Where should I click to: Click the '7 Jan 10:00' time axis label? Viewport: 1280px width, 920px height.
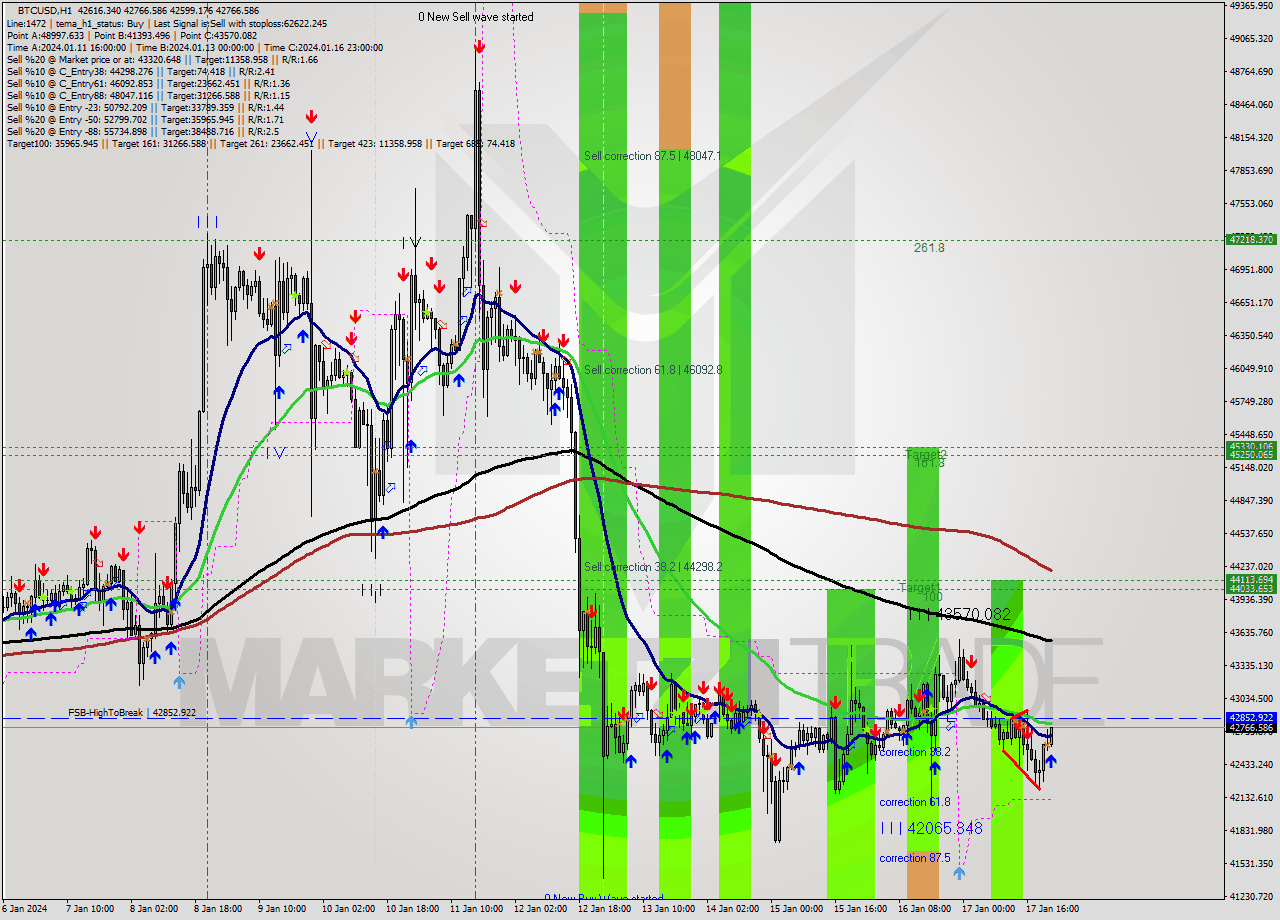(x=90, y=909)
